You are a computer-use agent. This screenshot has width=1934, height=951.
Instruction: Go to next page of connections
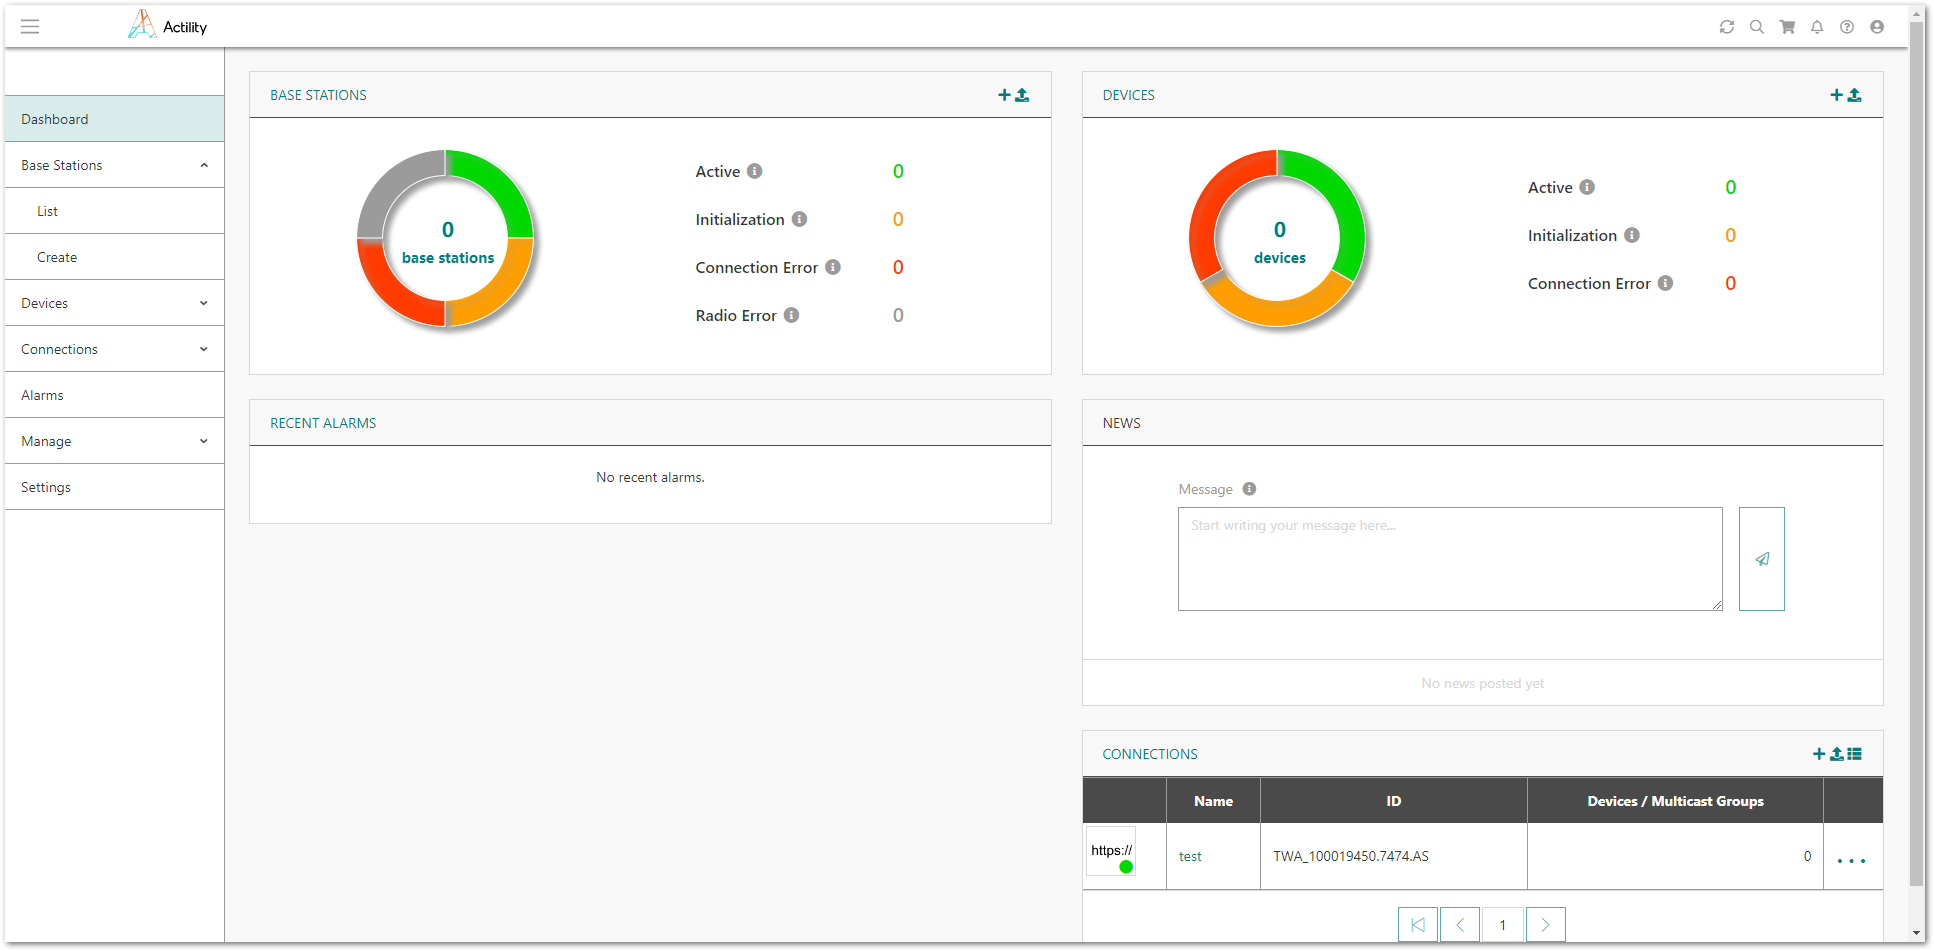point(1545,925)
